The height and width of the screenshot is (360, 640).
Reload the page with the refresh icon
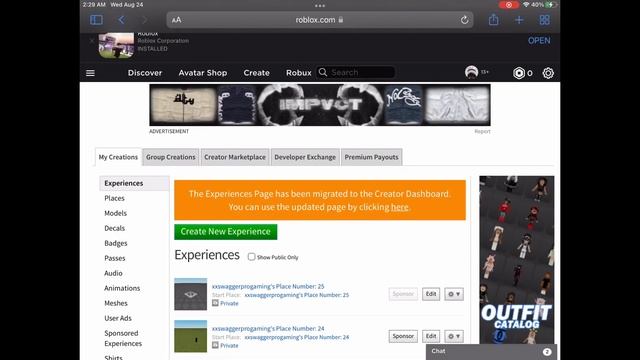464,20
